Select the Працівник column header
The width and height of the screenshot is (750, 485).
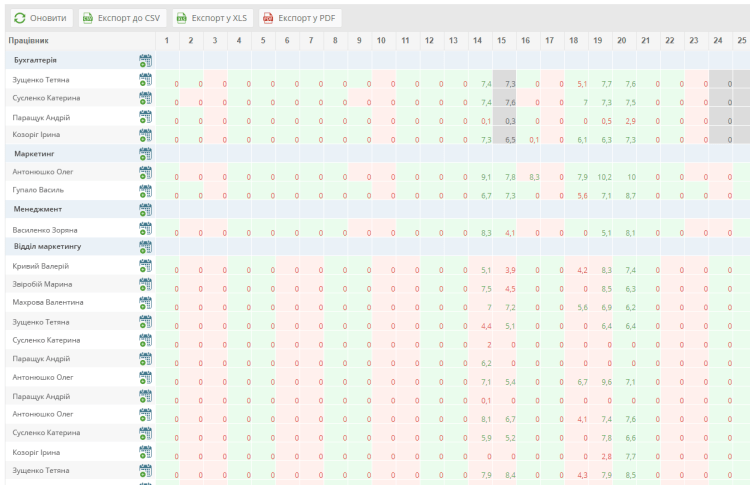(28, 41)
